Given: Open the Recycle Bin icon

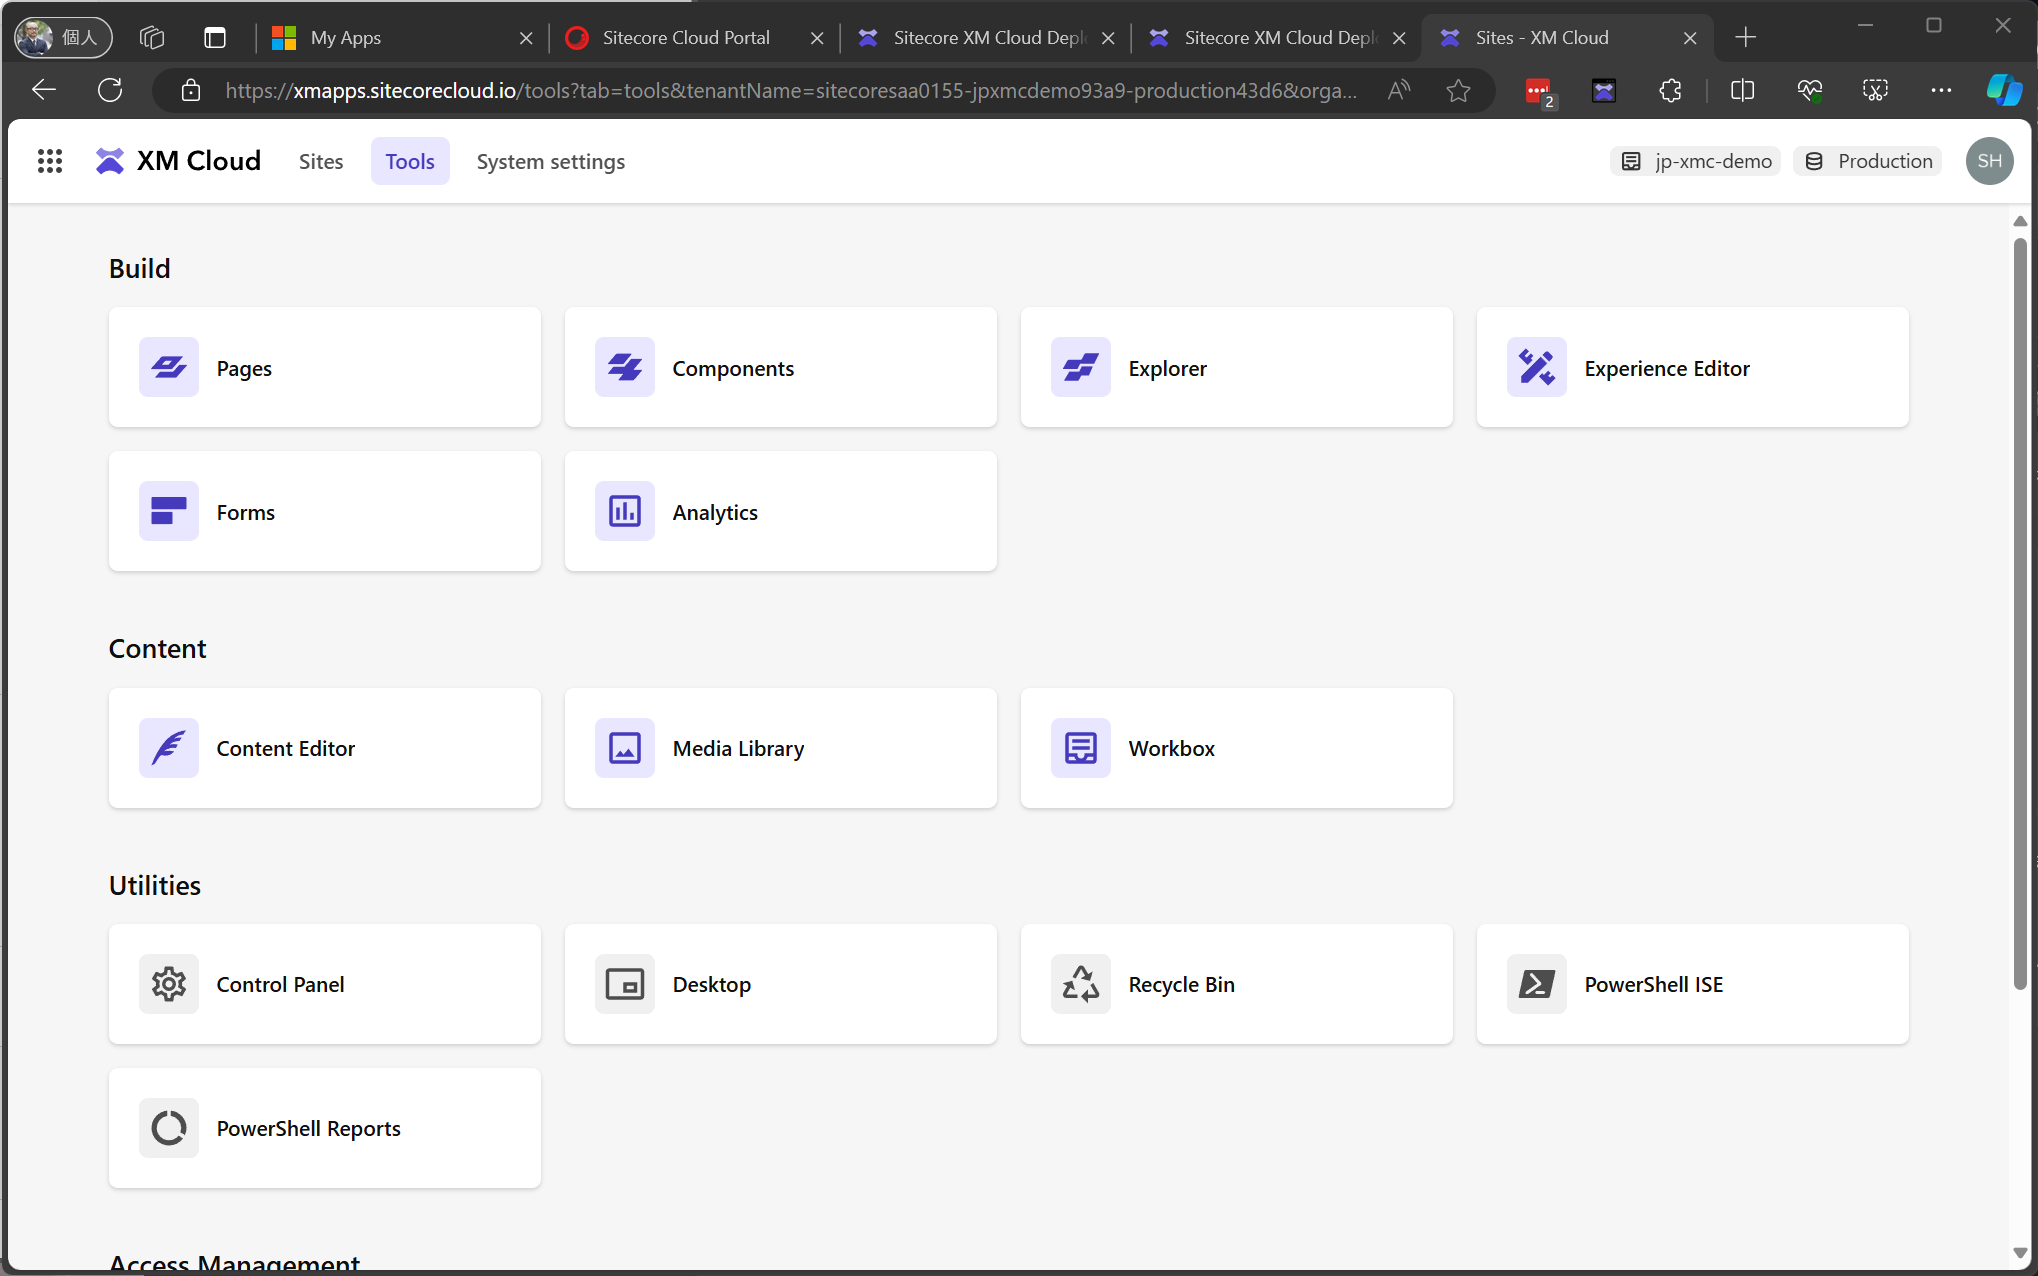Looking at the screenshot, I should pyautogui.click(x=1080, y=984).
